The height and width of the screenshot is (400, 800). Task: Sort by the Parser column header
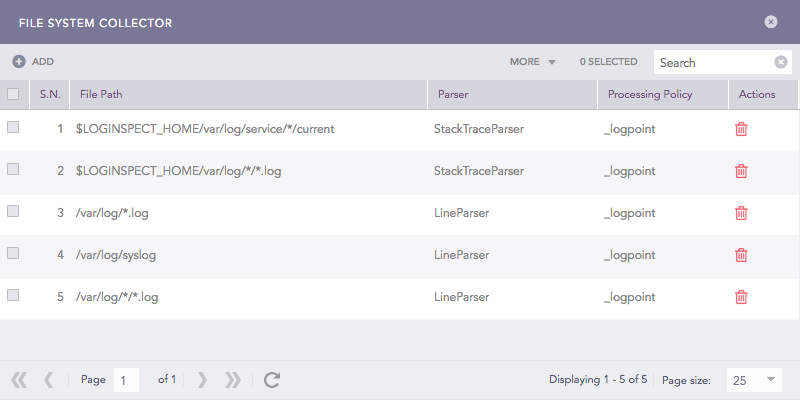point(512,94)
